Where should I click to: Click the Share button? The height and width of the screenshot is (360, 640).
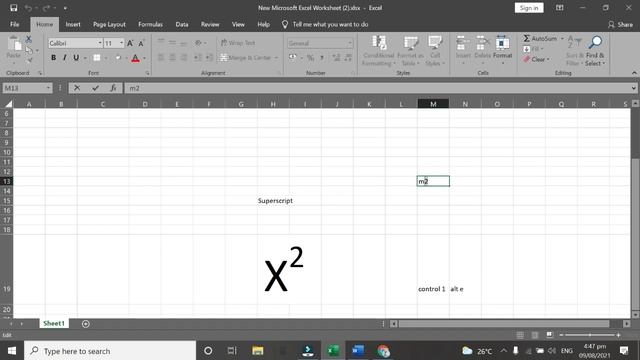click(x=620, y=24)
